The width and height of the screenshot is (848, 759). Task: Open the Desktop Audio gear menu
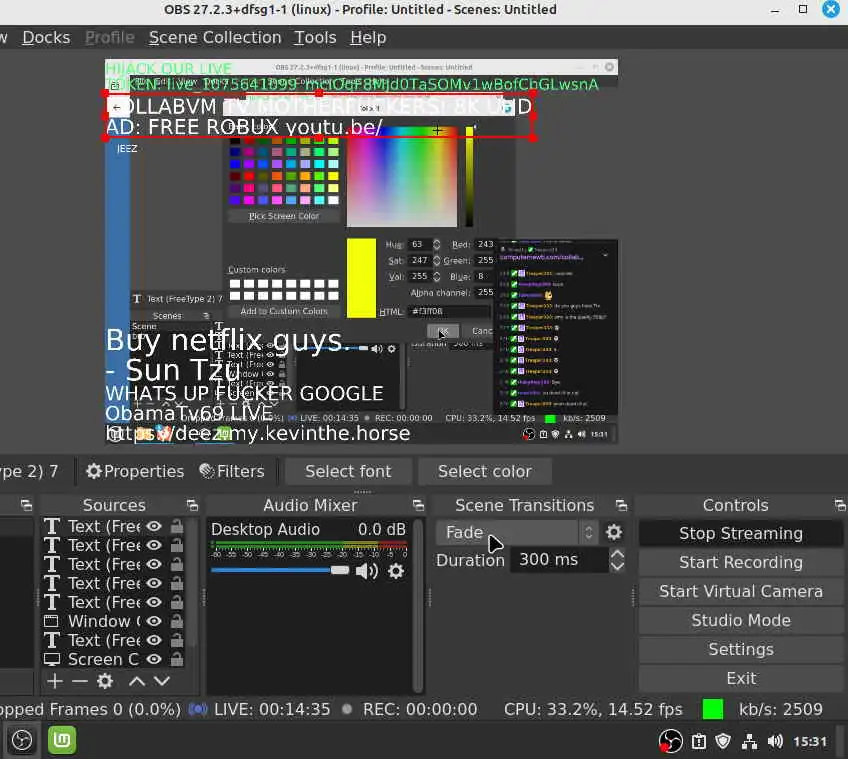396,571
